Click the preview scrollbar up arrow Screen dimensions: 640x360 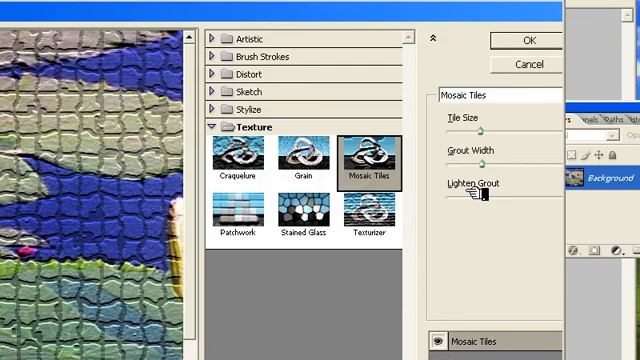[189, 38]
